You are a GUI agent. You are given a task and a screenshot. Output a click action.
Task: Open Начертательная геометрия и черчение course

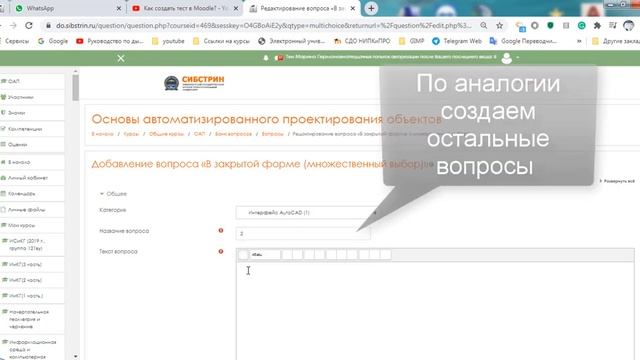click(x=32, y=319)
